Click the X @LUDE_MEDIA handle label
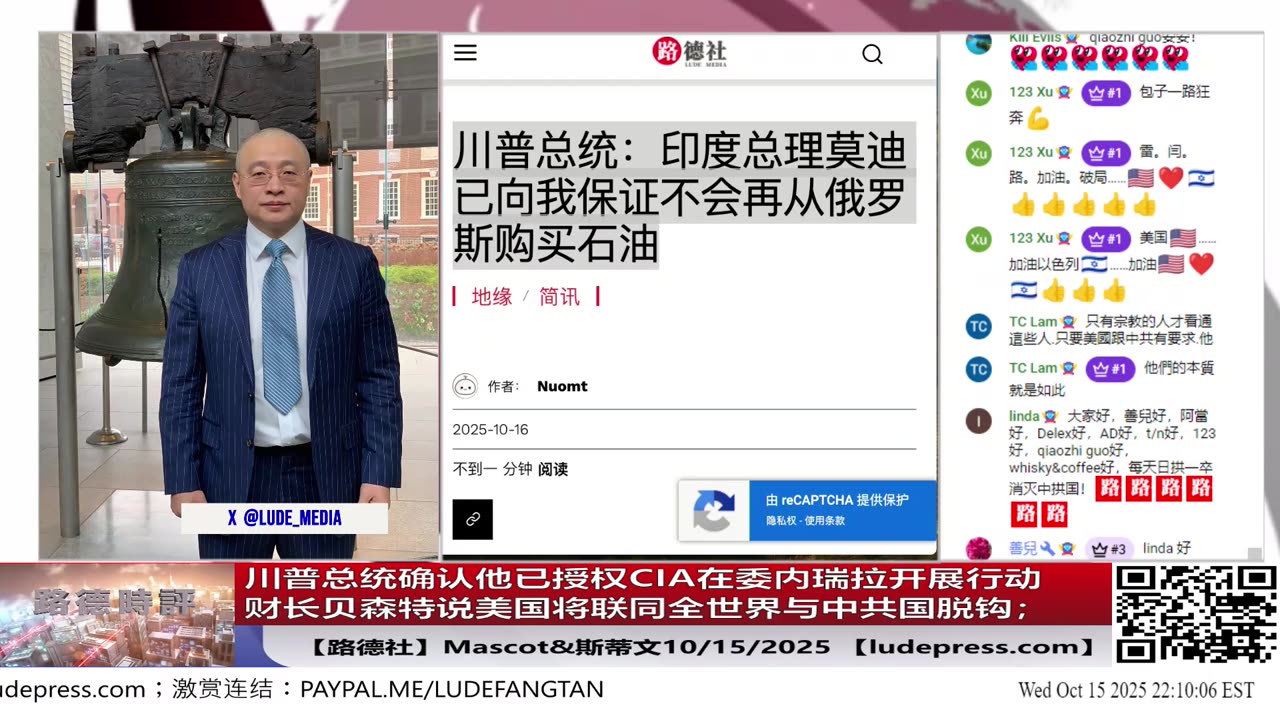 (x=285, y=518)
